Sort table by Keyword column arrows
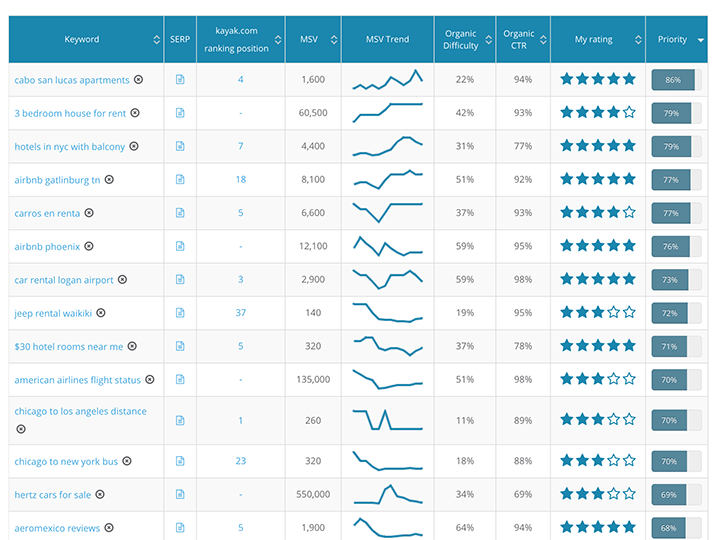The image size is (720, 540). tap(157, 40)
